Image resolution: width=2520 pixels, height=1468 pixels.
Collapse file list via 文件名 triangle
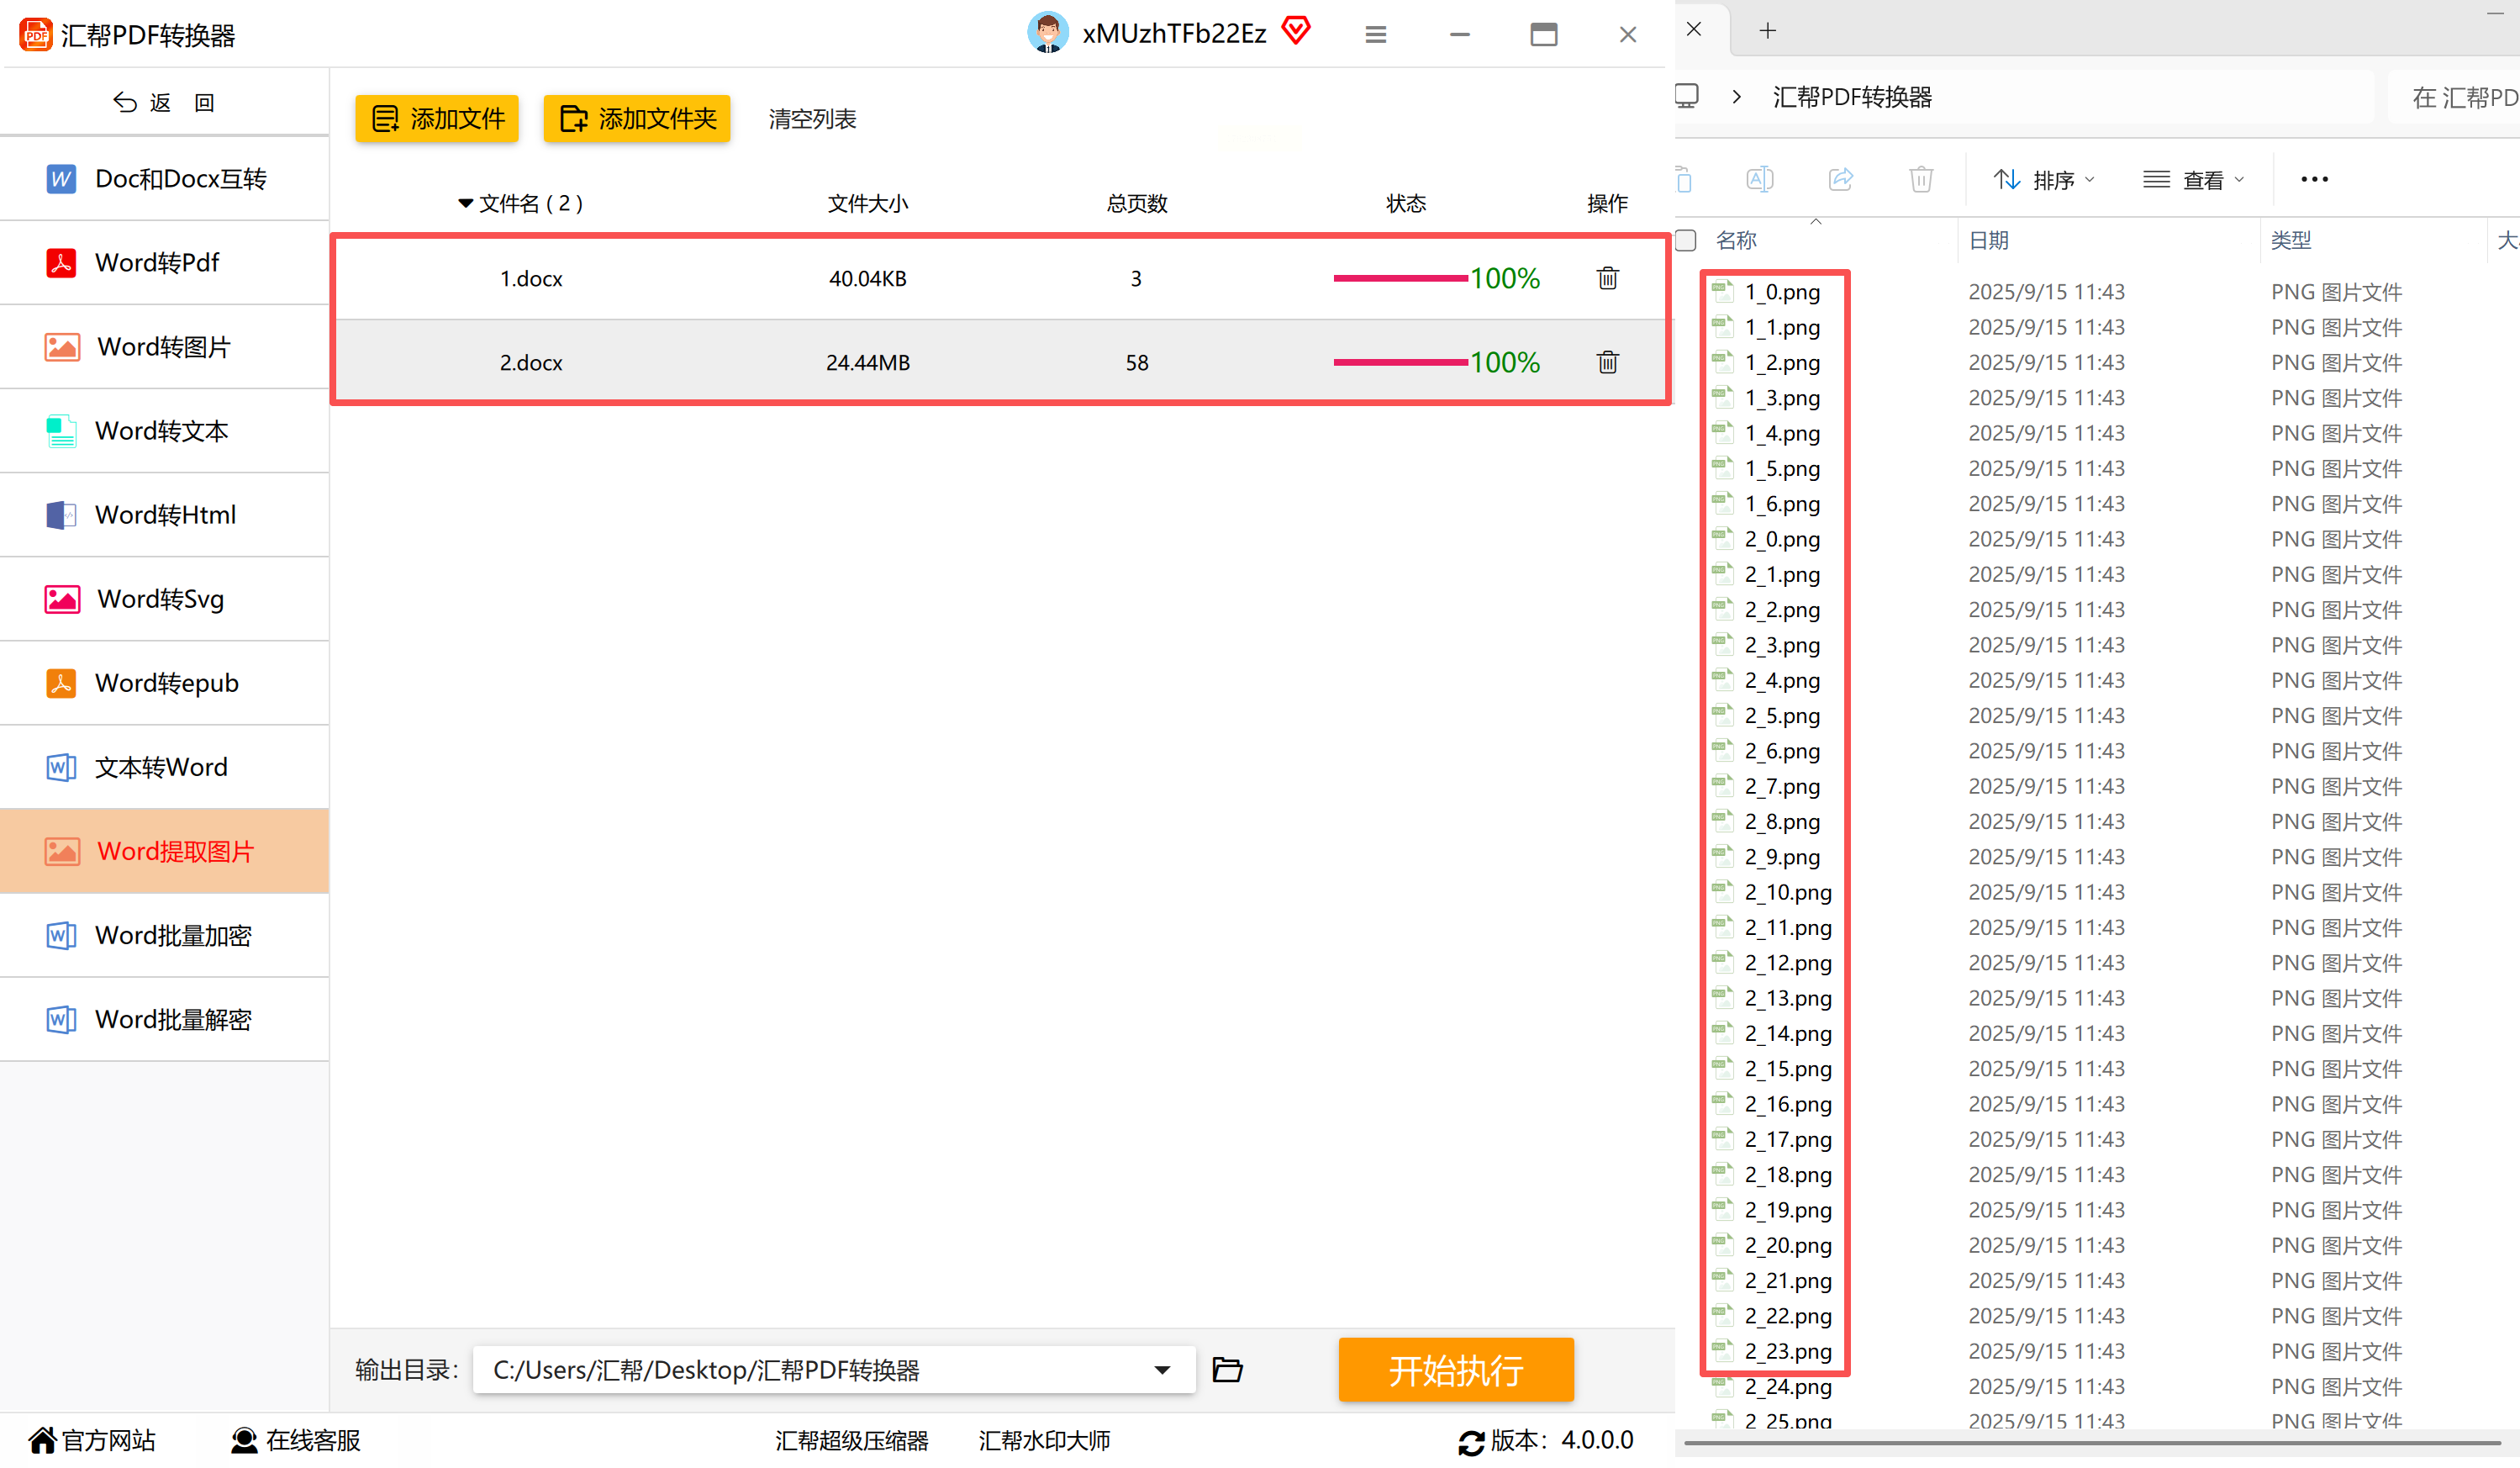tap(465, 204)
